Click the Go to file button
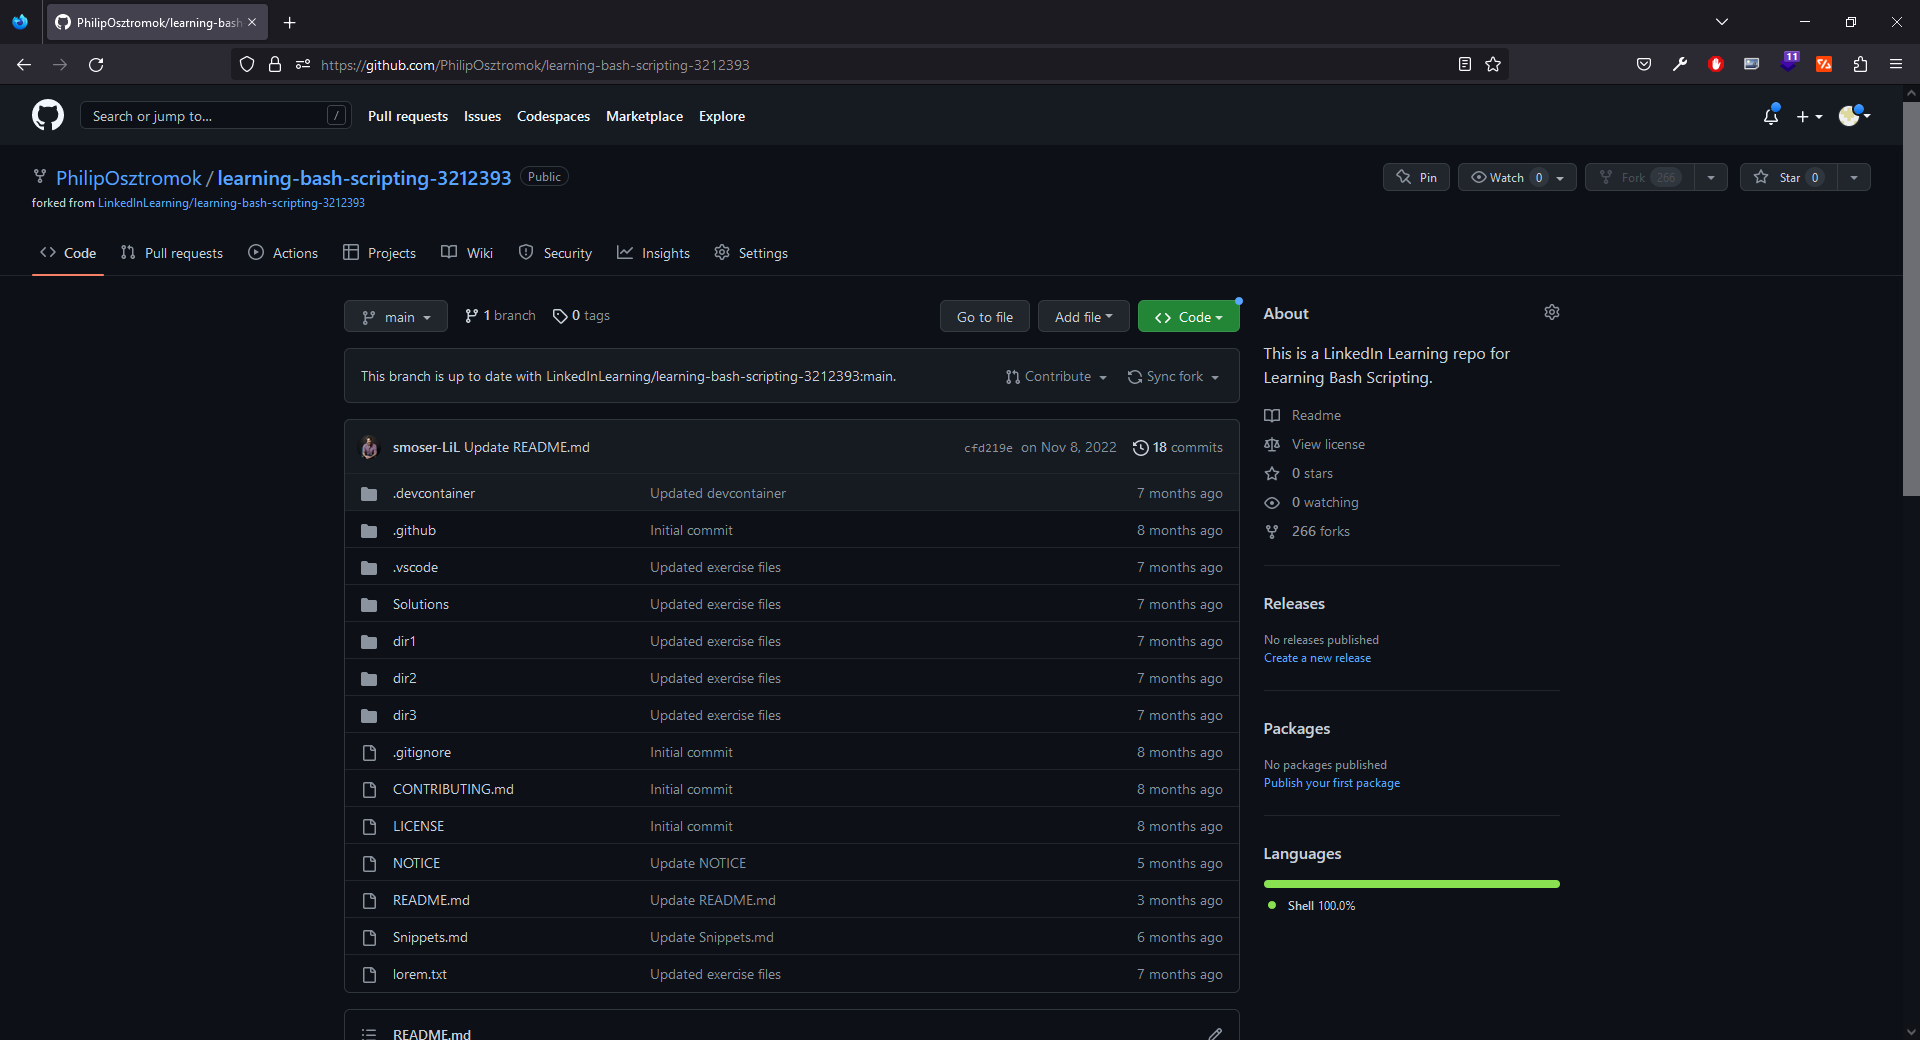The image size is (1920, 1040). pyautogui.click(x=985, y=317)
